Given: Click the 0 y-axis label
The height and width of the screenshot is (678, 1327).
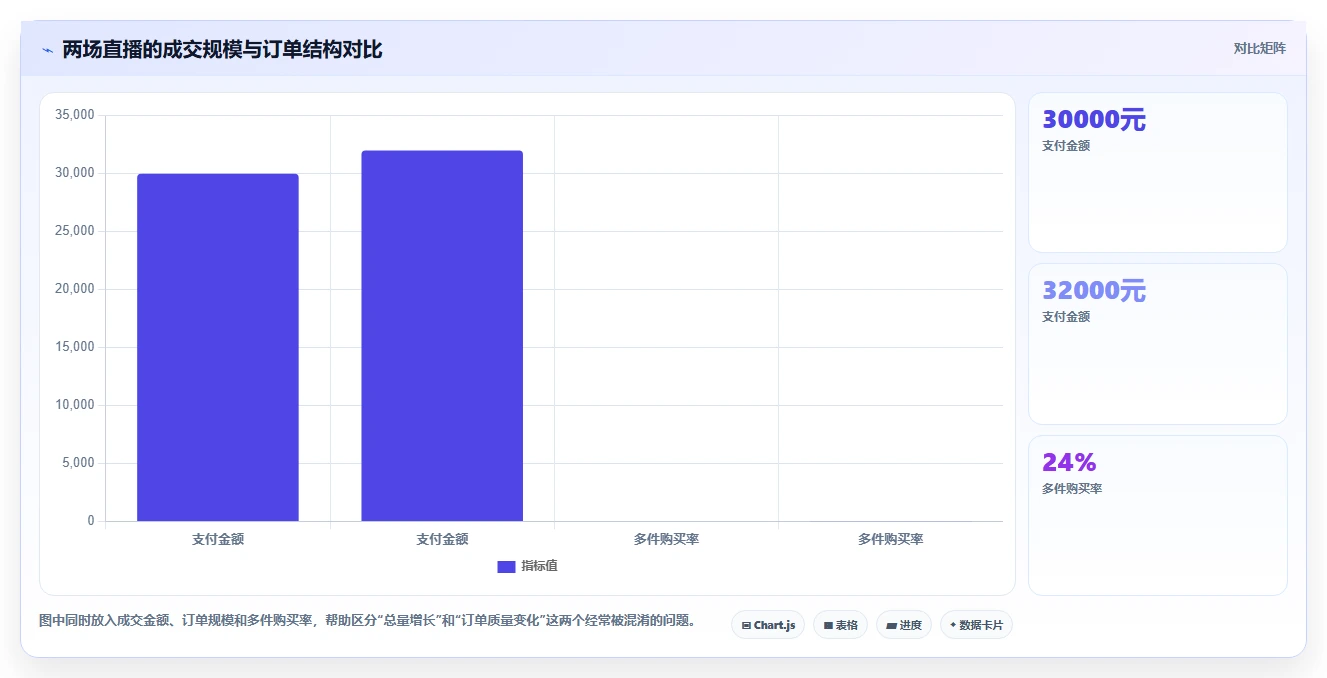Looking at the screenshot, I should [x=91, y=521].
